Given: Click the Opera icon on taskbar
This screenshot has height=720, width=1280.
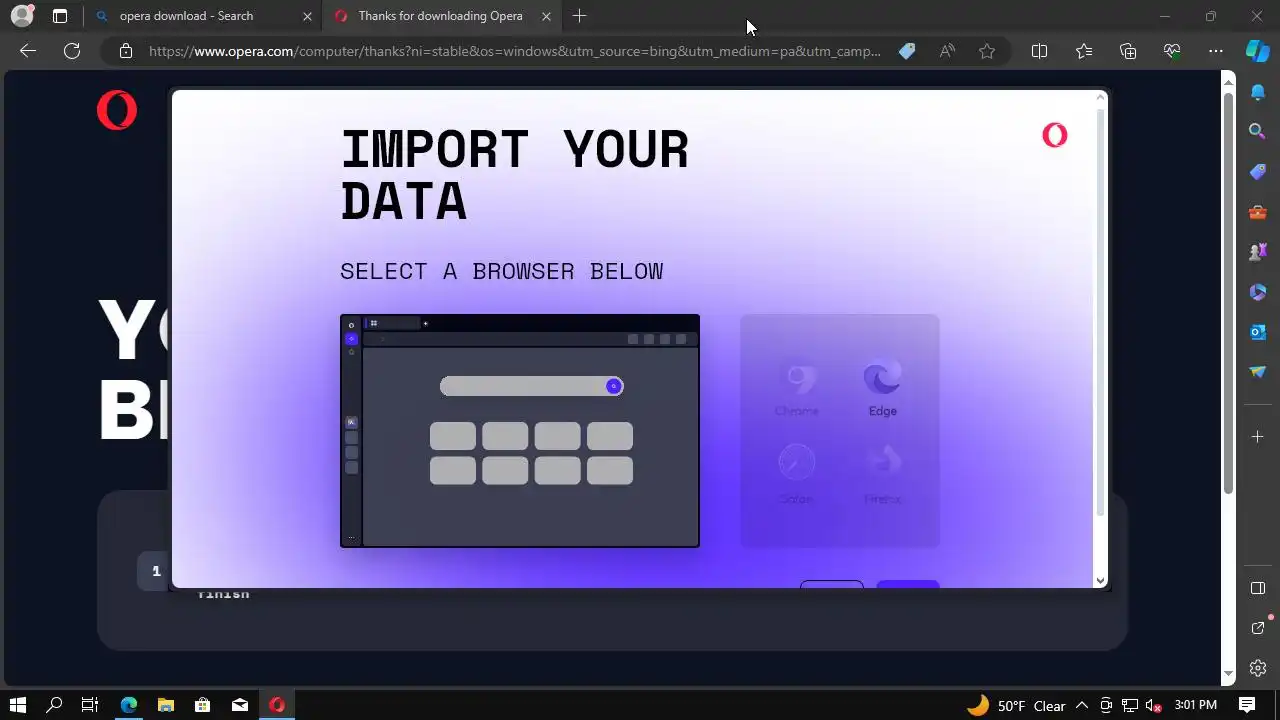Looking at the screenshot, I should click(277, 705).
